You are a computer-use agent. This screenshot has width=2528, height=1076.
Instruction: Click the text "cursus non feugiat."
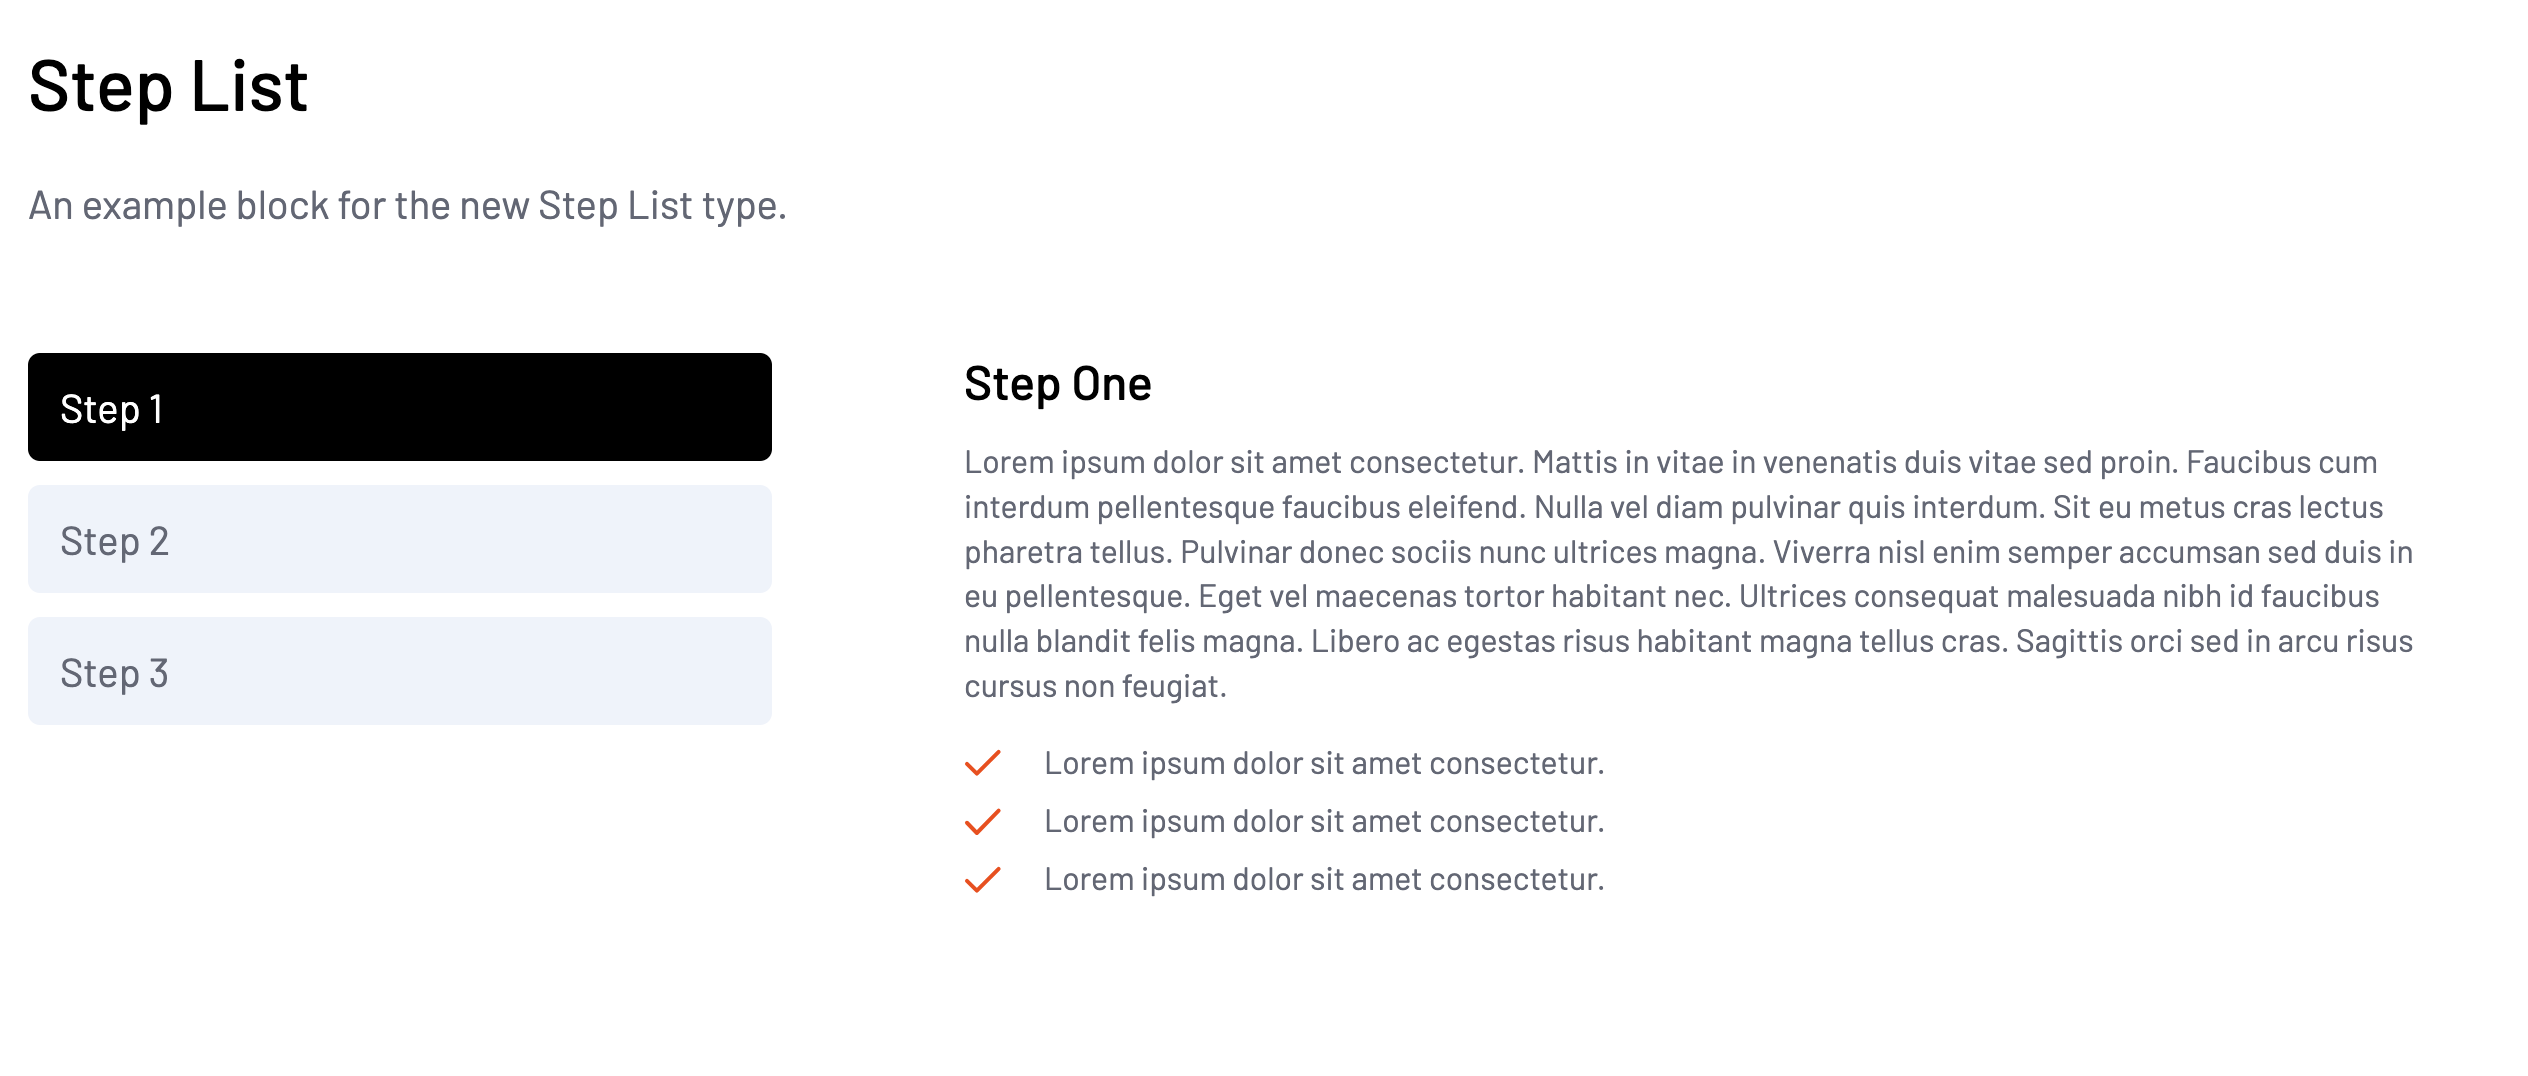tap(1095, 686)
